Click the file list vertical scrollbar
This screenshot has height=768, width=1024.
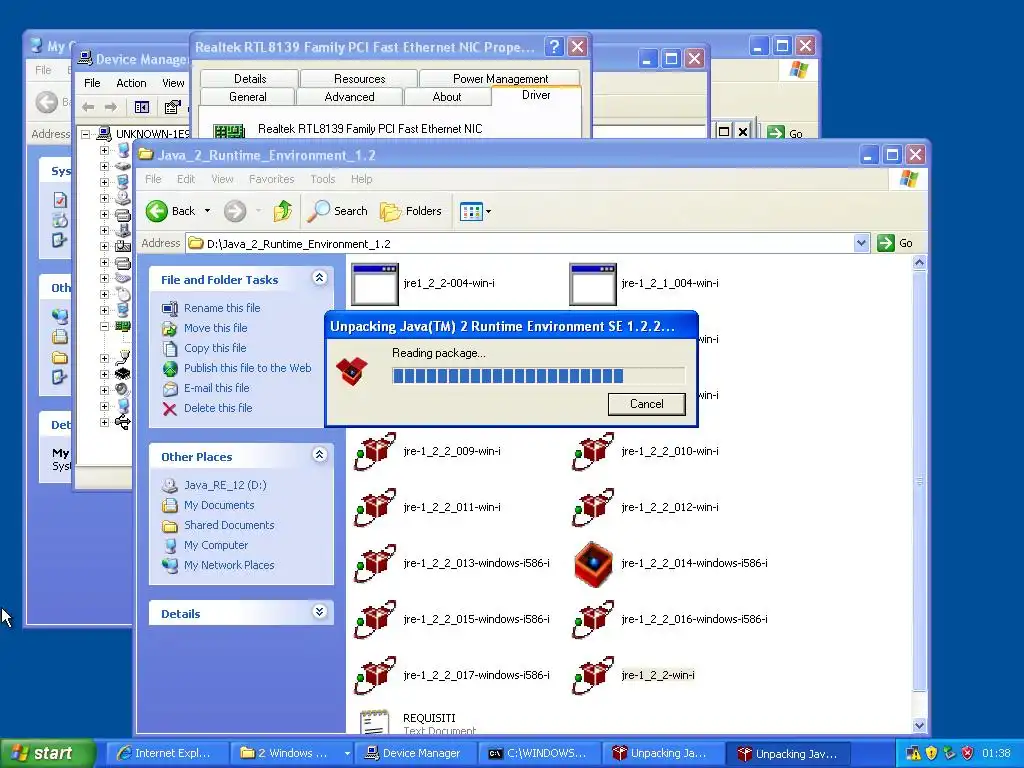[x=919, y=481]
